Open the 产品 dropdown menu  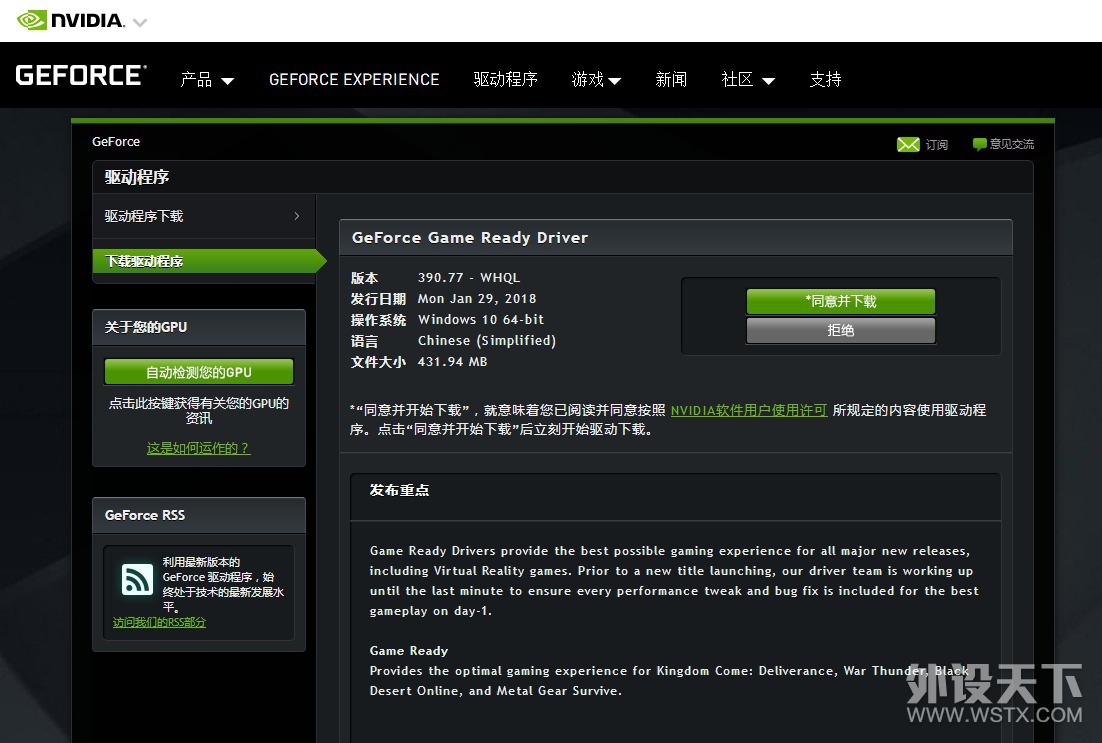tap(207, 79)
